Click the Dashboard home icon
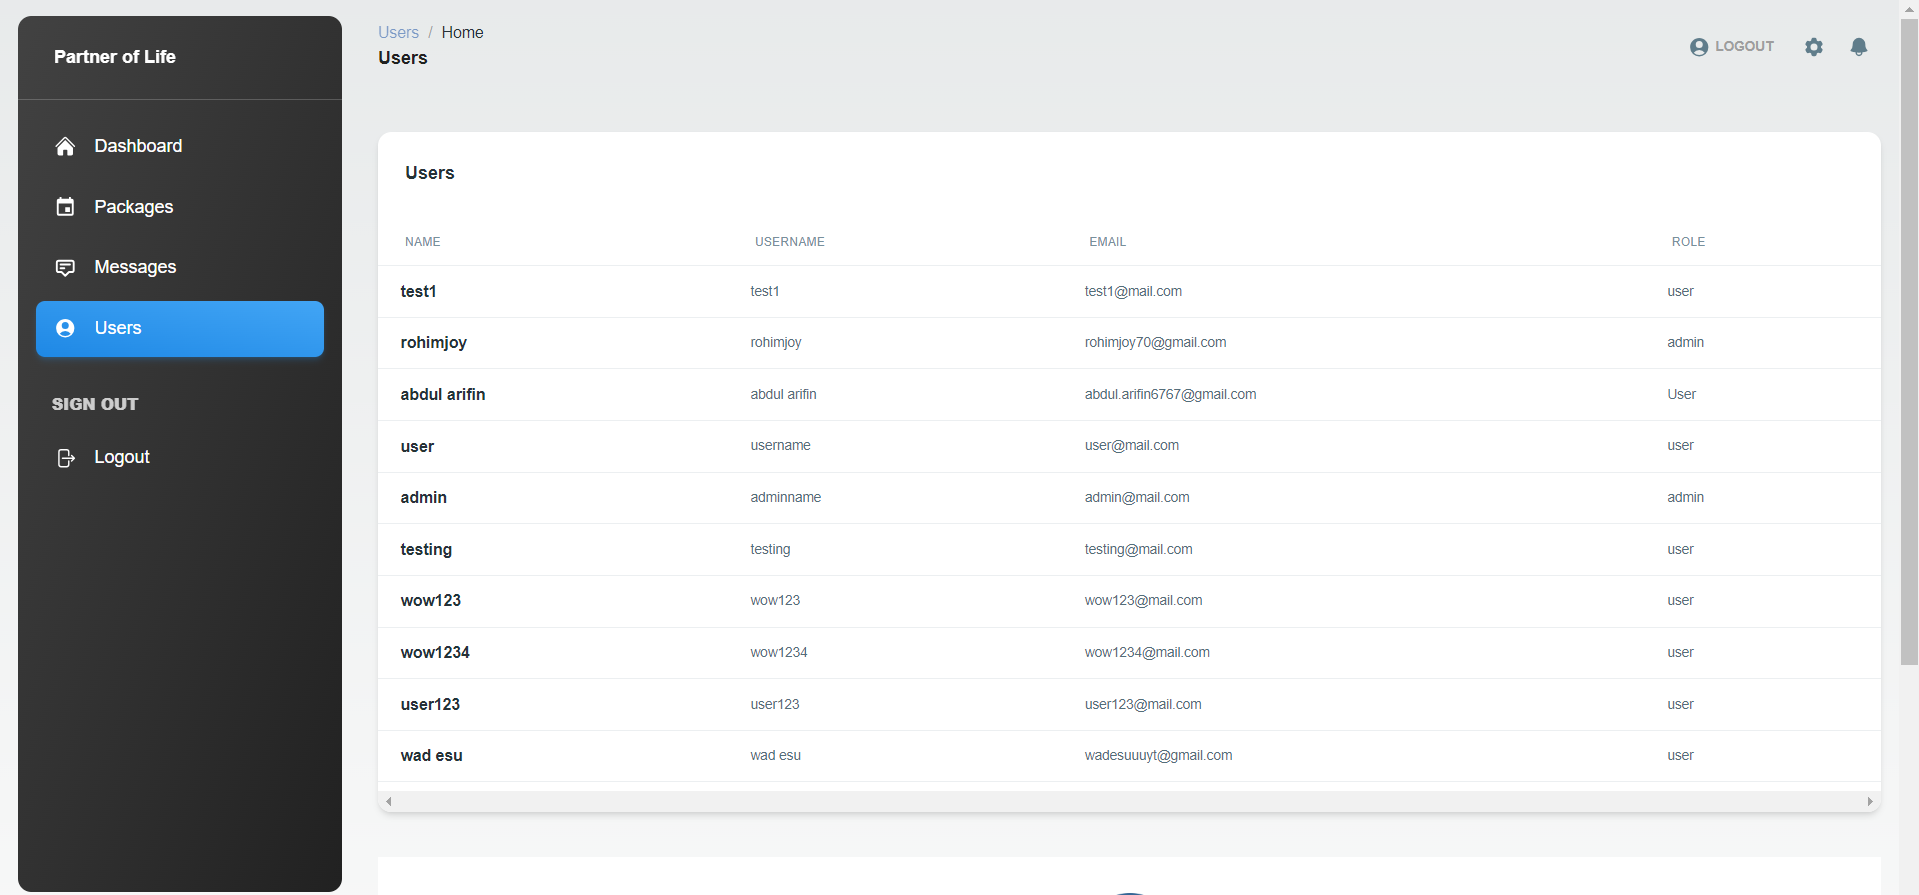 coord(65,147)
